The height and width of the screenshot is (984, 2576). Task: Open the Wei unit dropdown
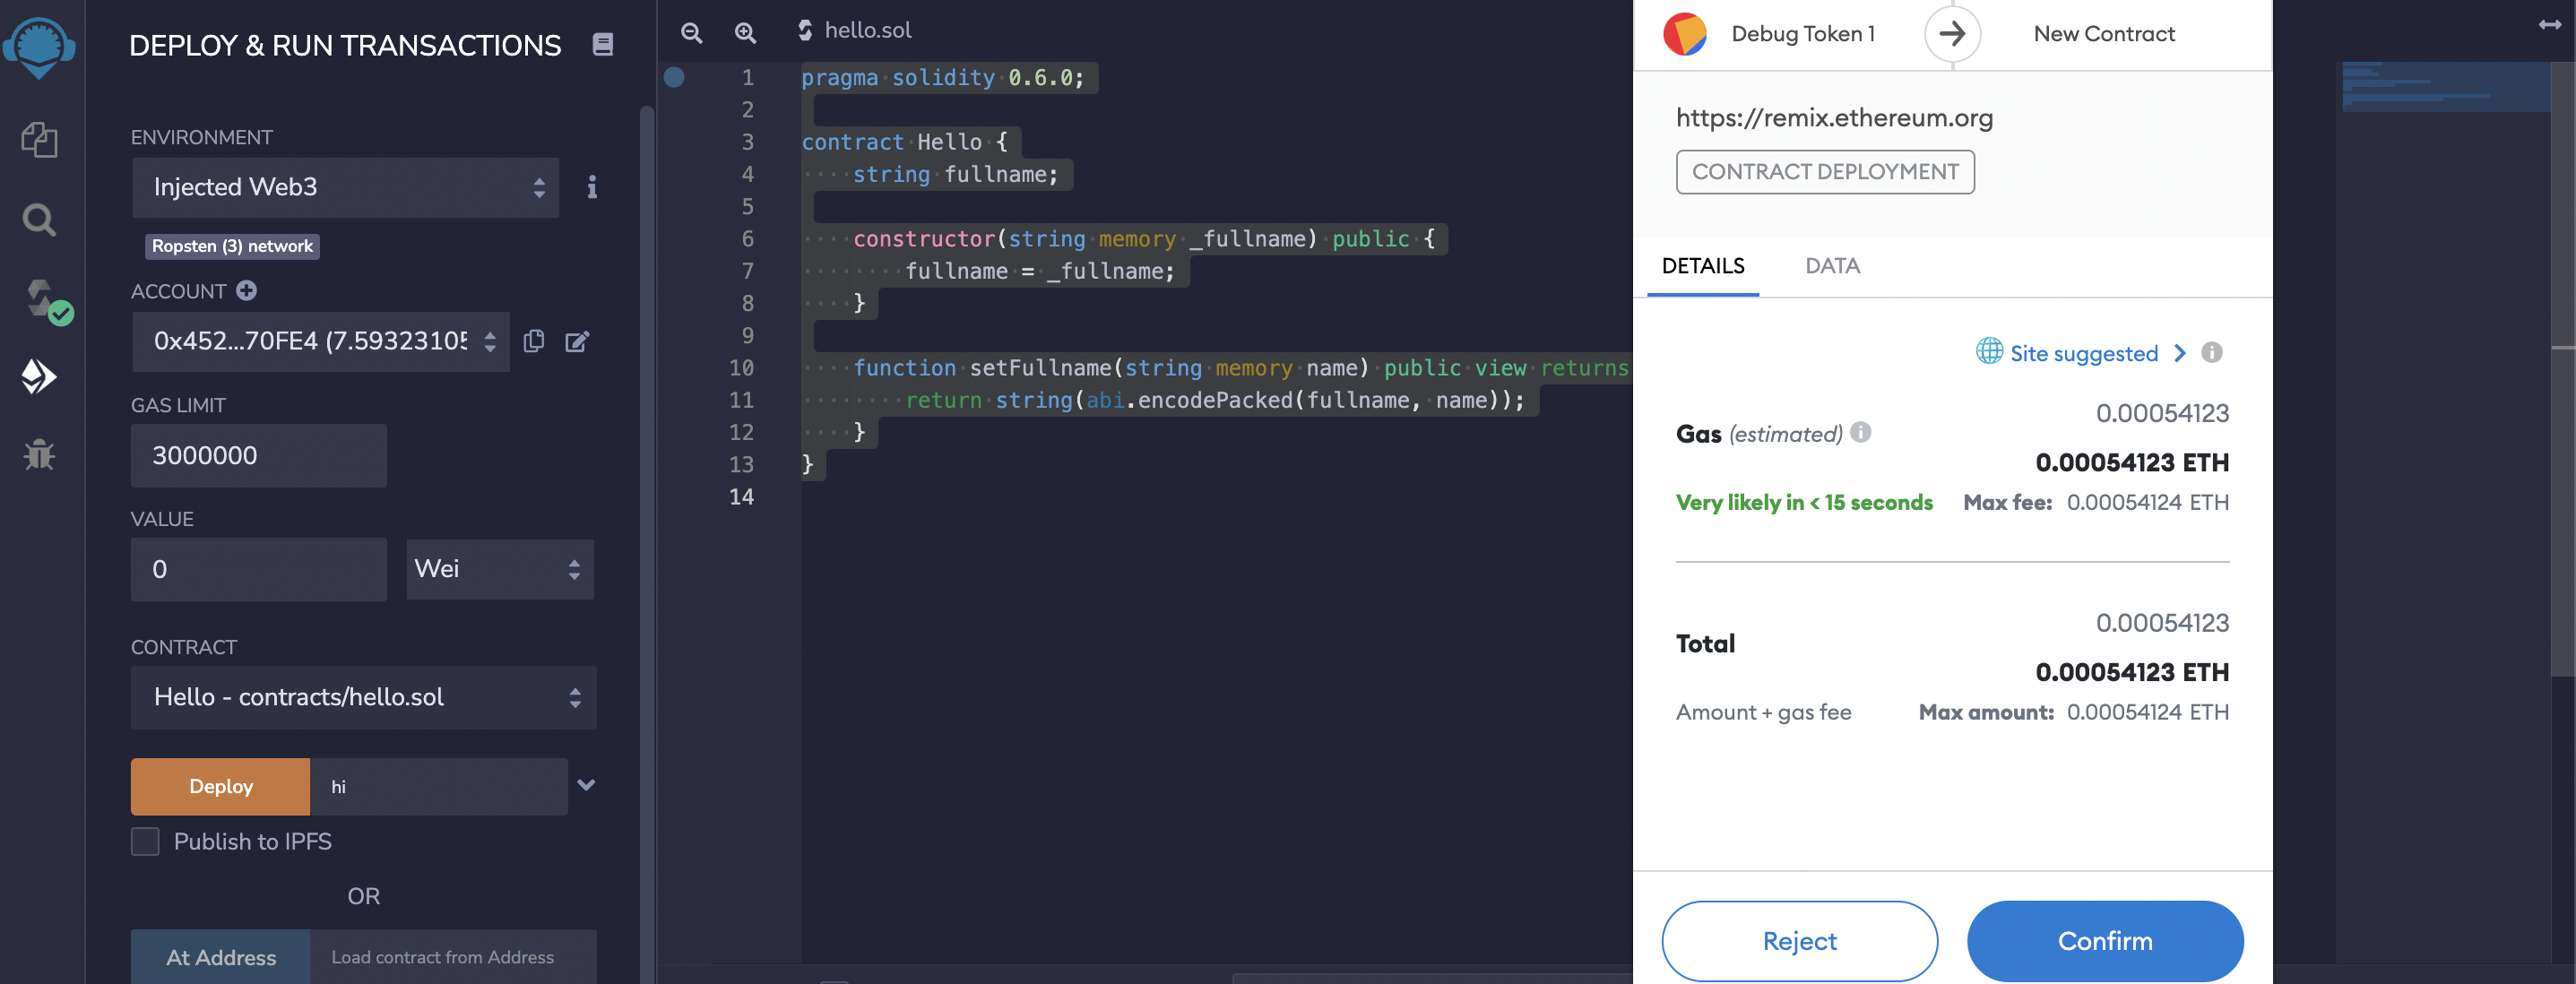[x=499, y=569]
